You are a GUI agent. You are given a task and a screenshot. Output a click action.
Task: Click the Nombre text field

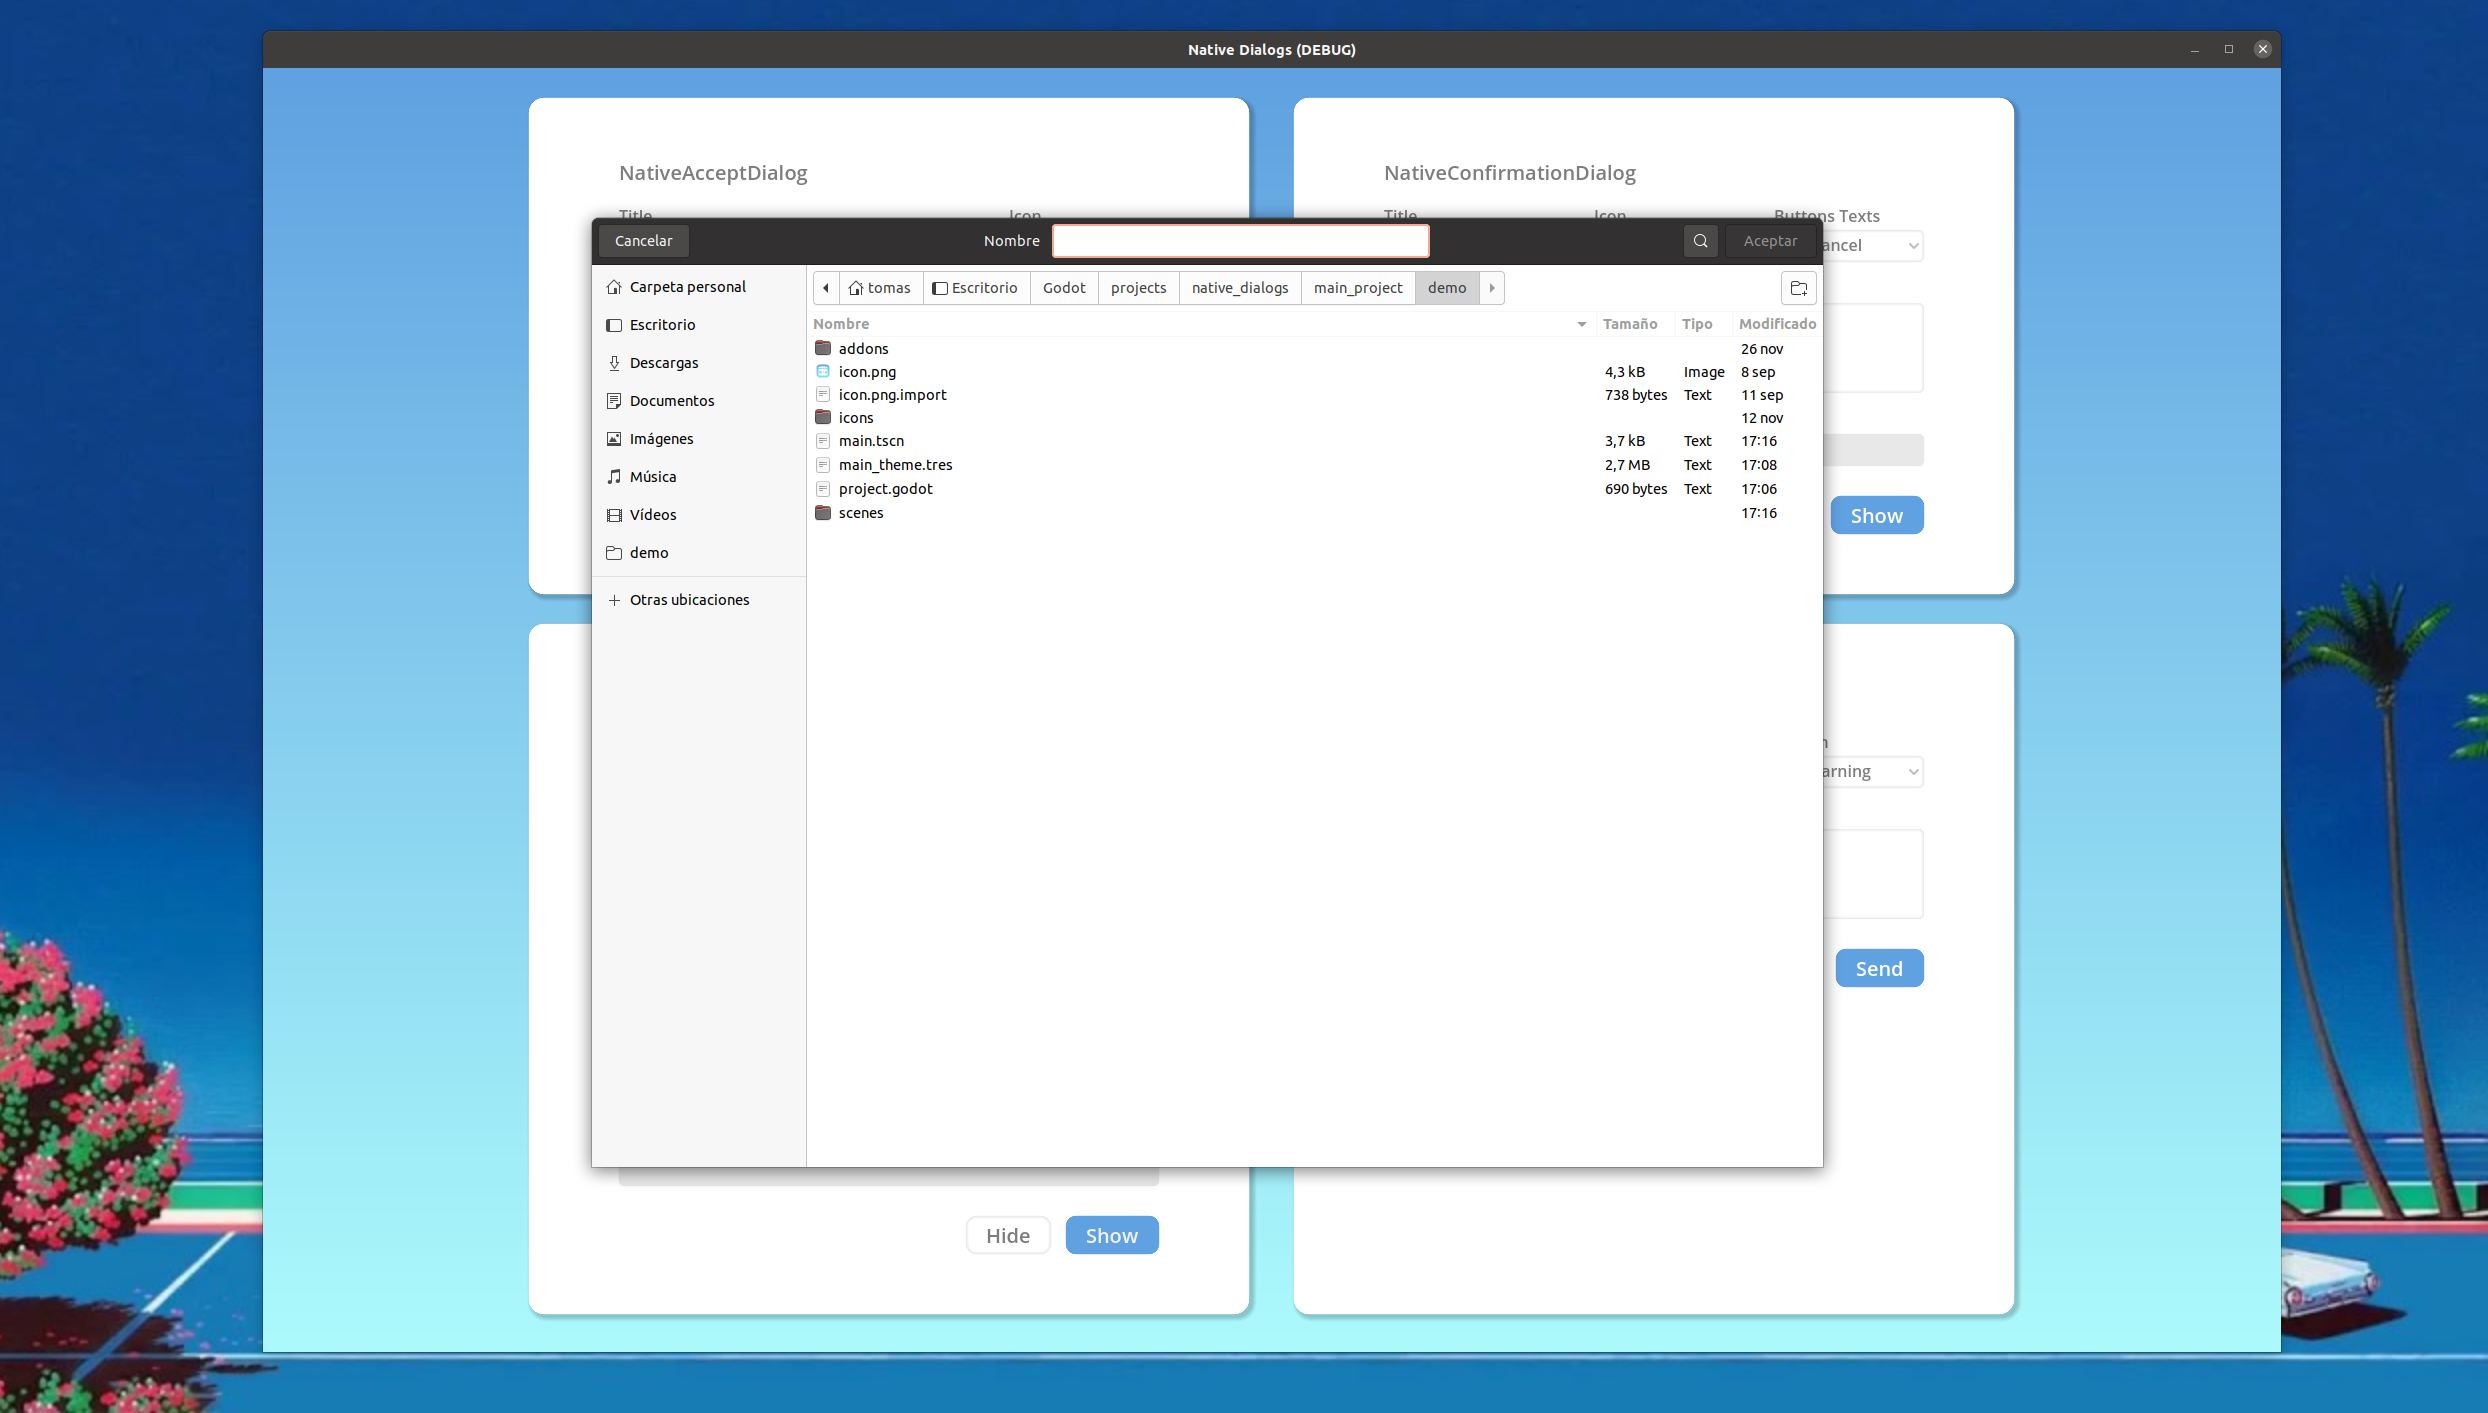tap(1240, 241)
